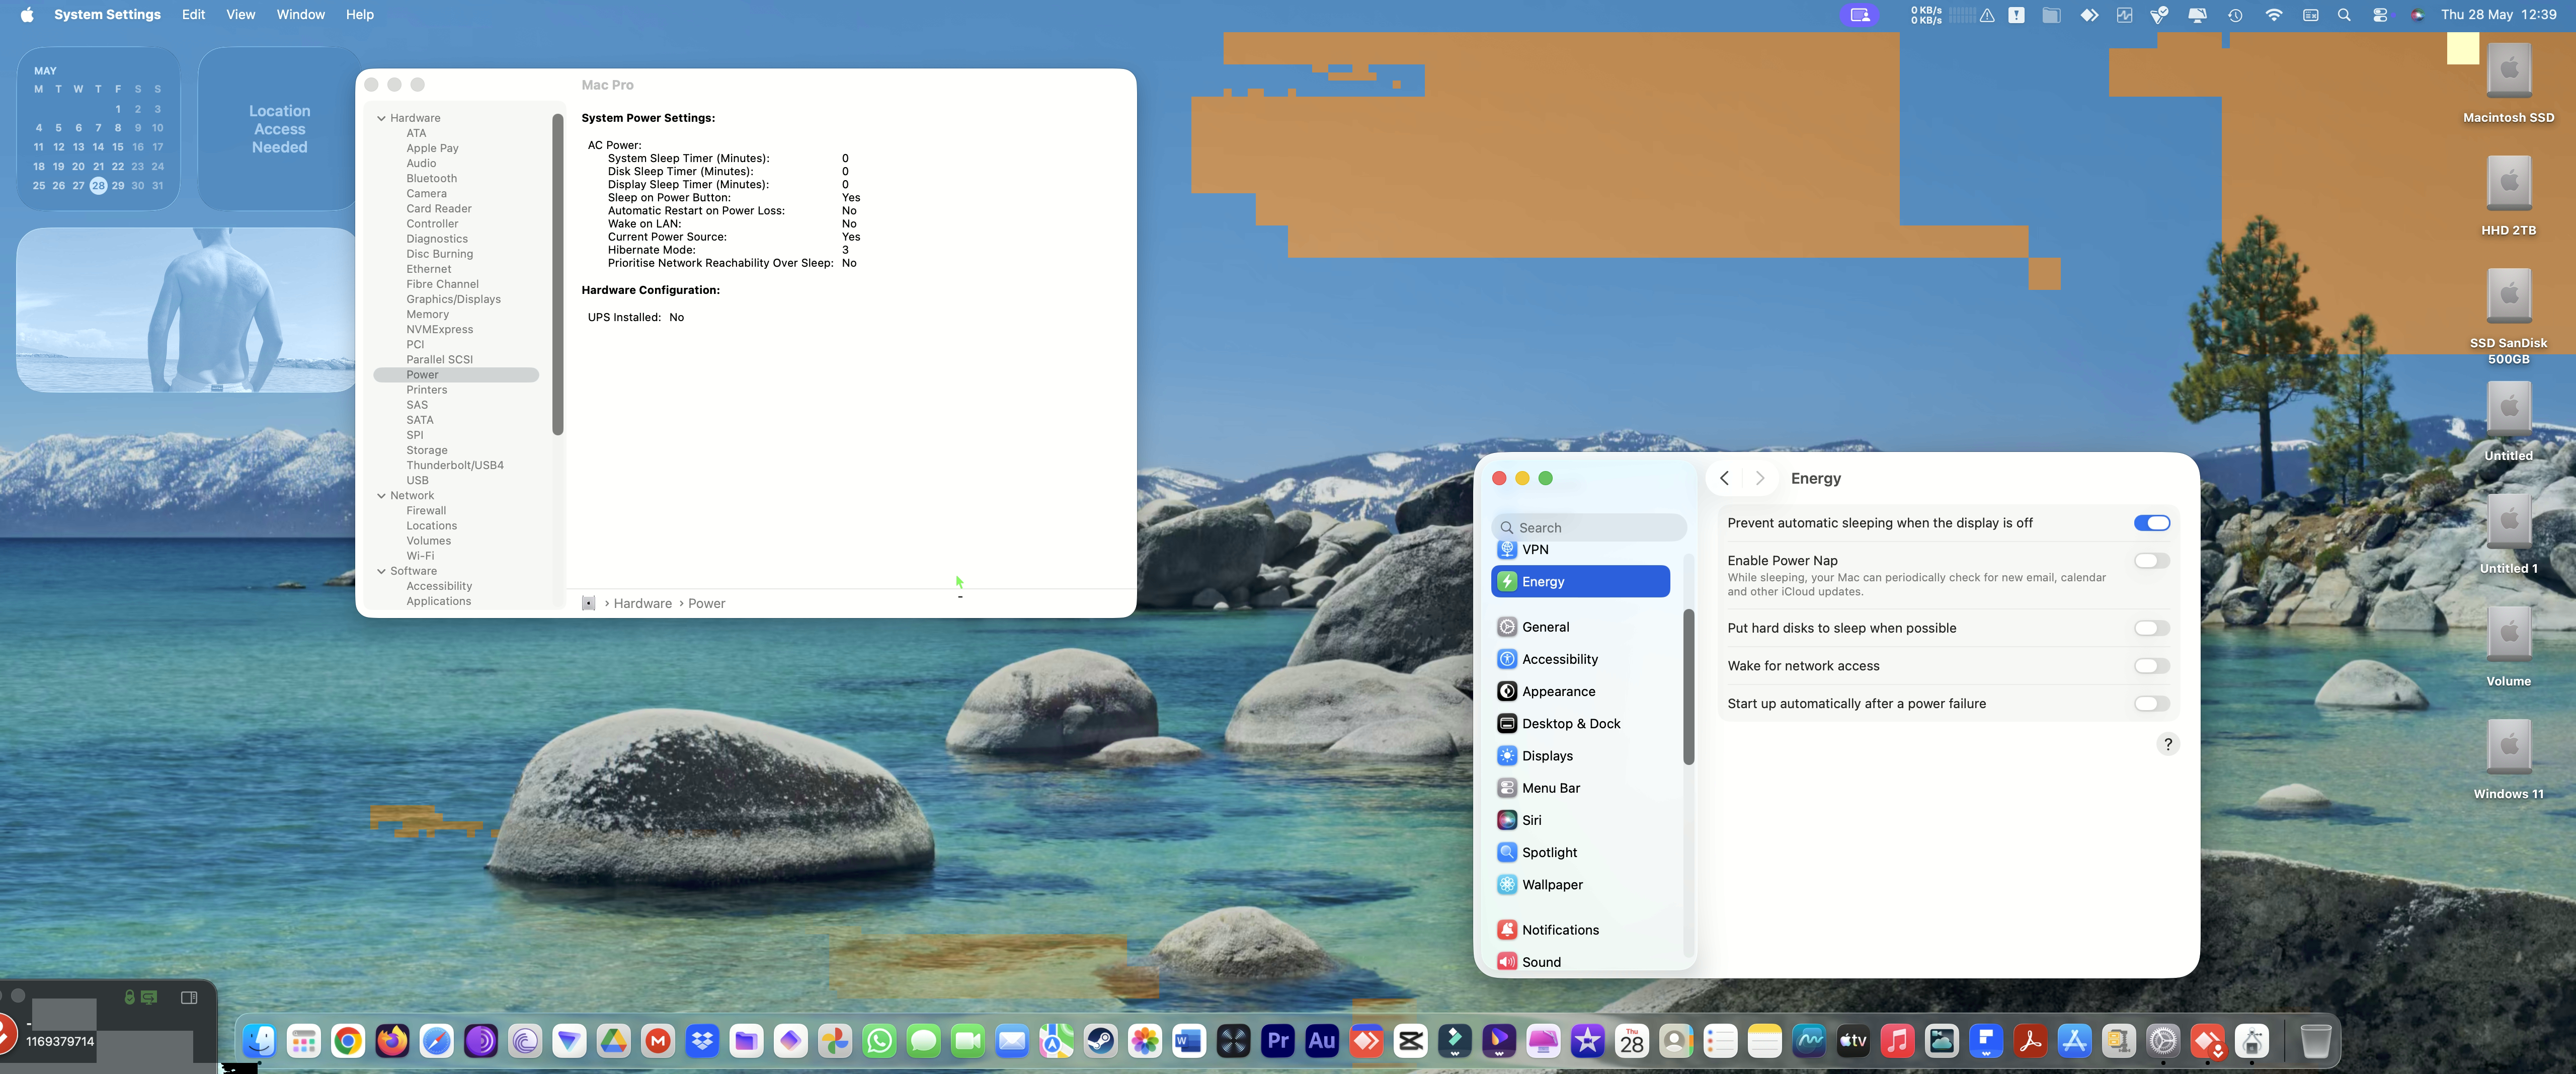Open Energy in System Settings sidebar
Viewport: 2576px width, 1074px height.
tap(1580, 581)
